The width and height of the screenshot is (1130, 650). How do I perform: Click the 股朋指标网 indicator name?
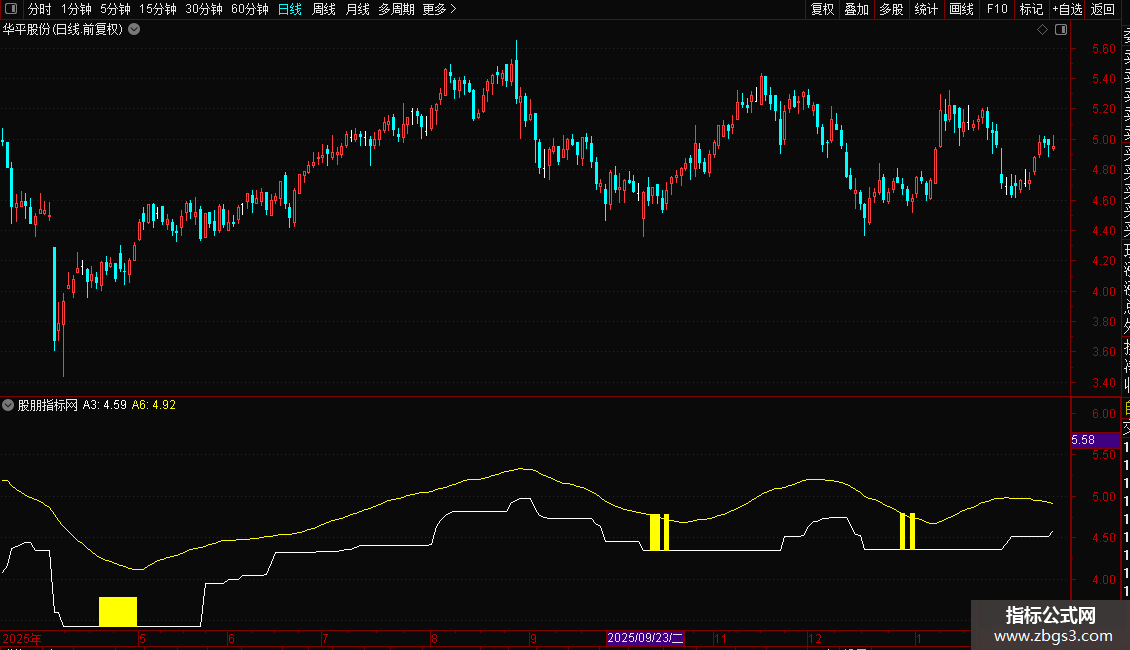[48, 405]
